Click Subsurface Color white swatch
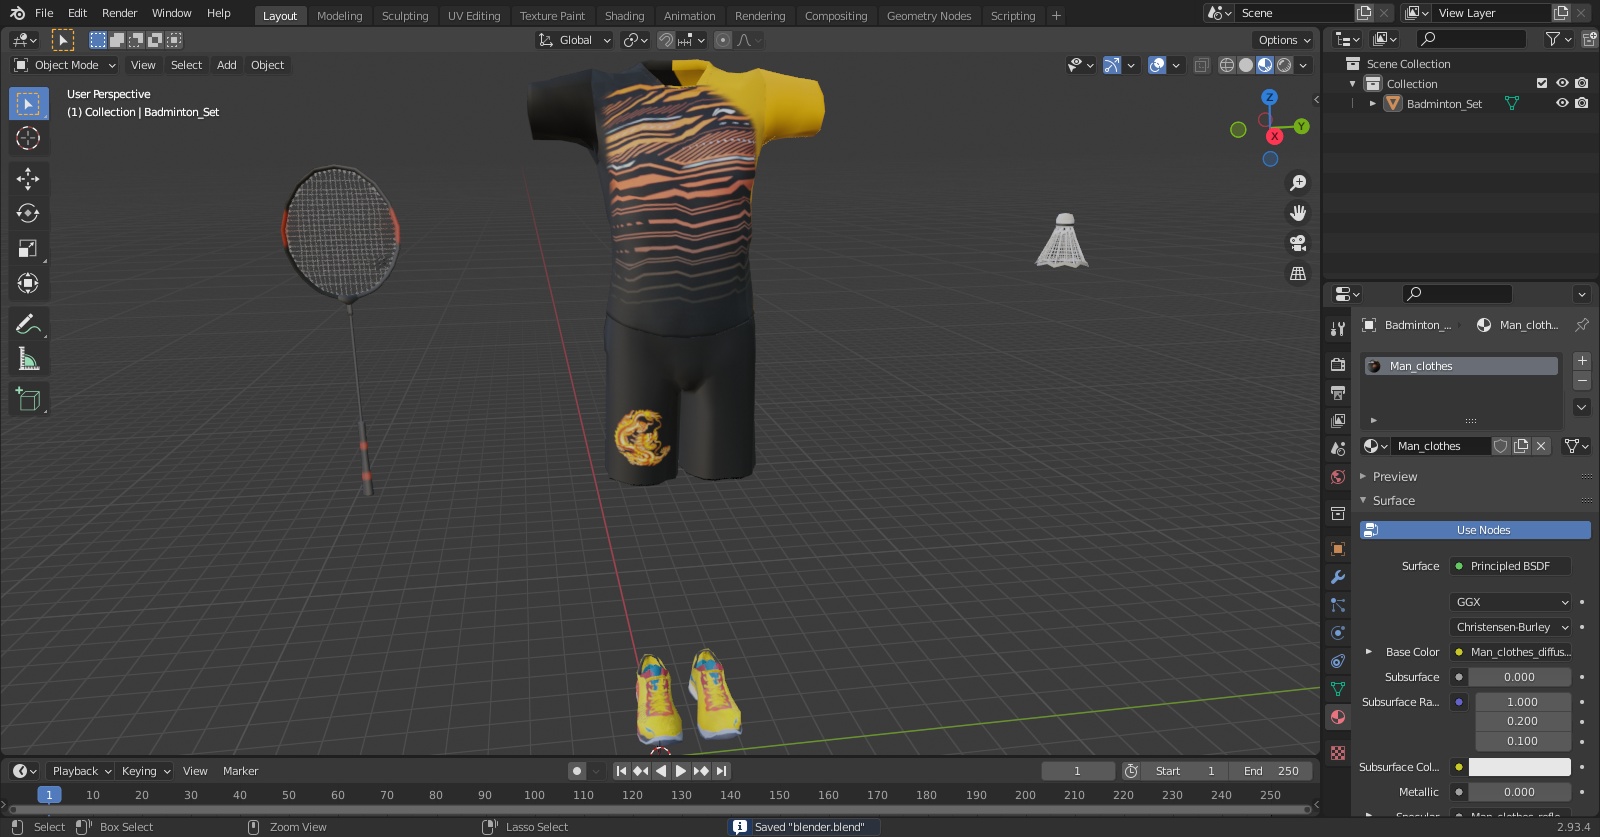This screenshot has width=1600, height=837. pyautogui.click(x=1519, y=767)
